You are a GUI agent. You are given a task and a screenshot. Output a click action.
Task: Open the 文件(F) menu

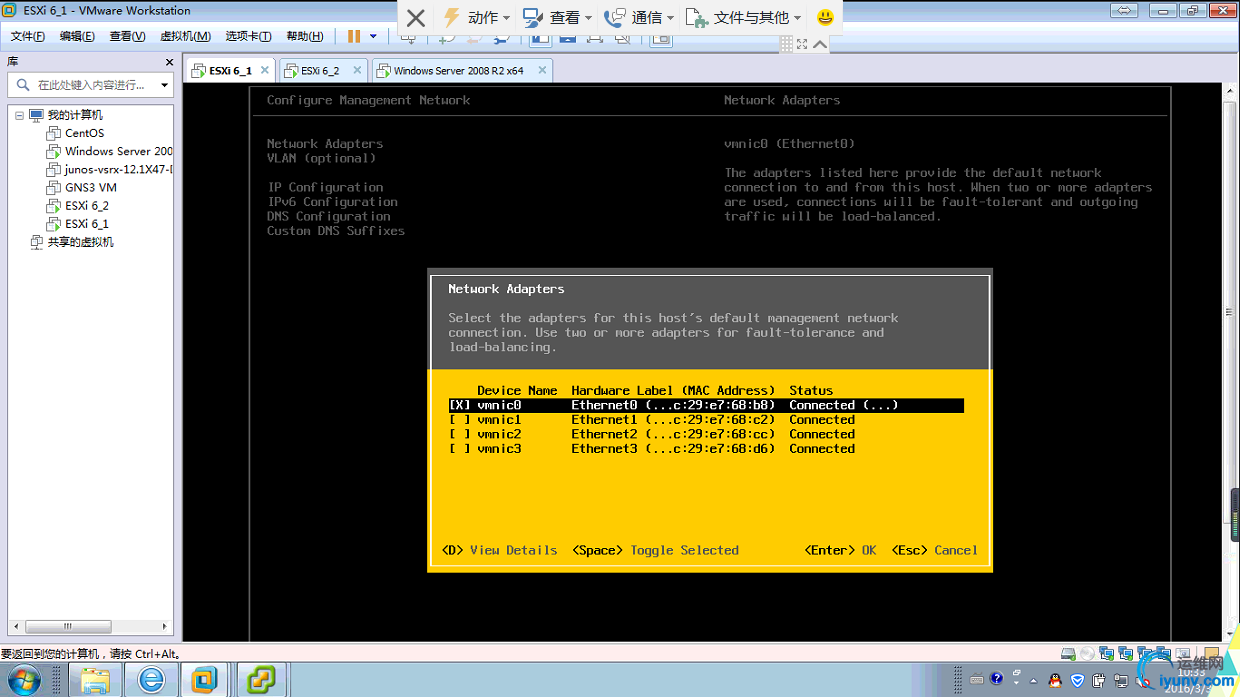28,36
